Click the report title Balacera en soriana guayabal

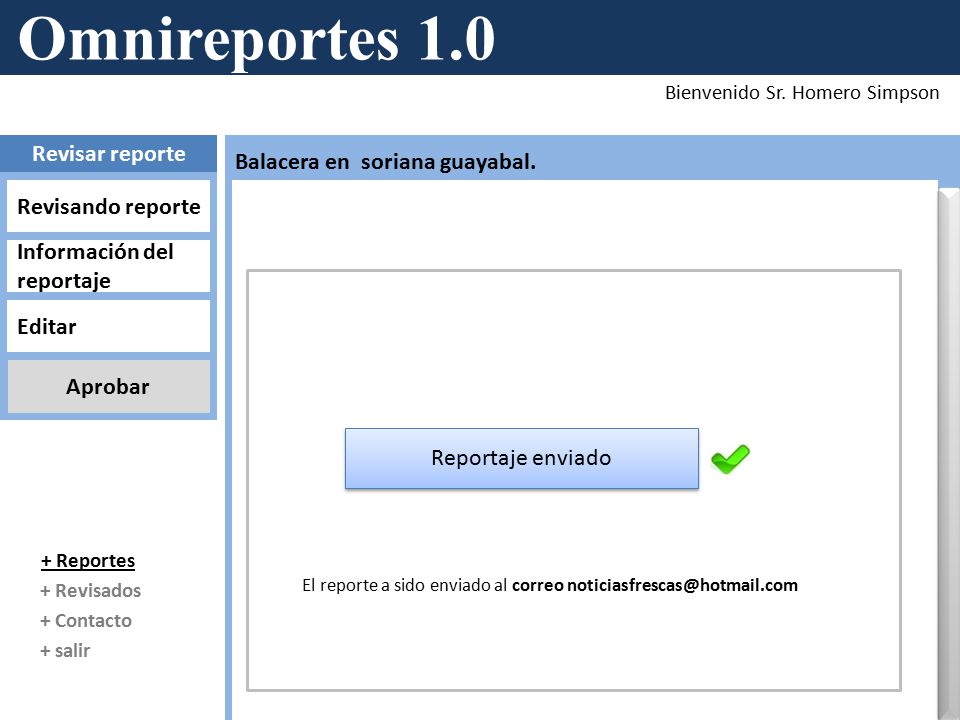pyautogui.click(x=386, y=162)
